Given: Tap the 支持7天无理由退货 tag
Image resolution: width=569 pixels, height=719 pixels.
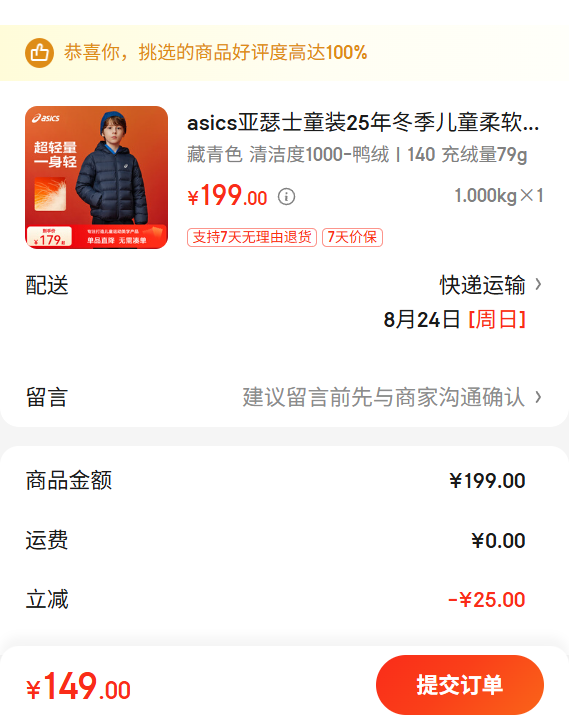Looking at the screenshot, I should point(252,237).
